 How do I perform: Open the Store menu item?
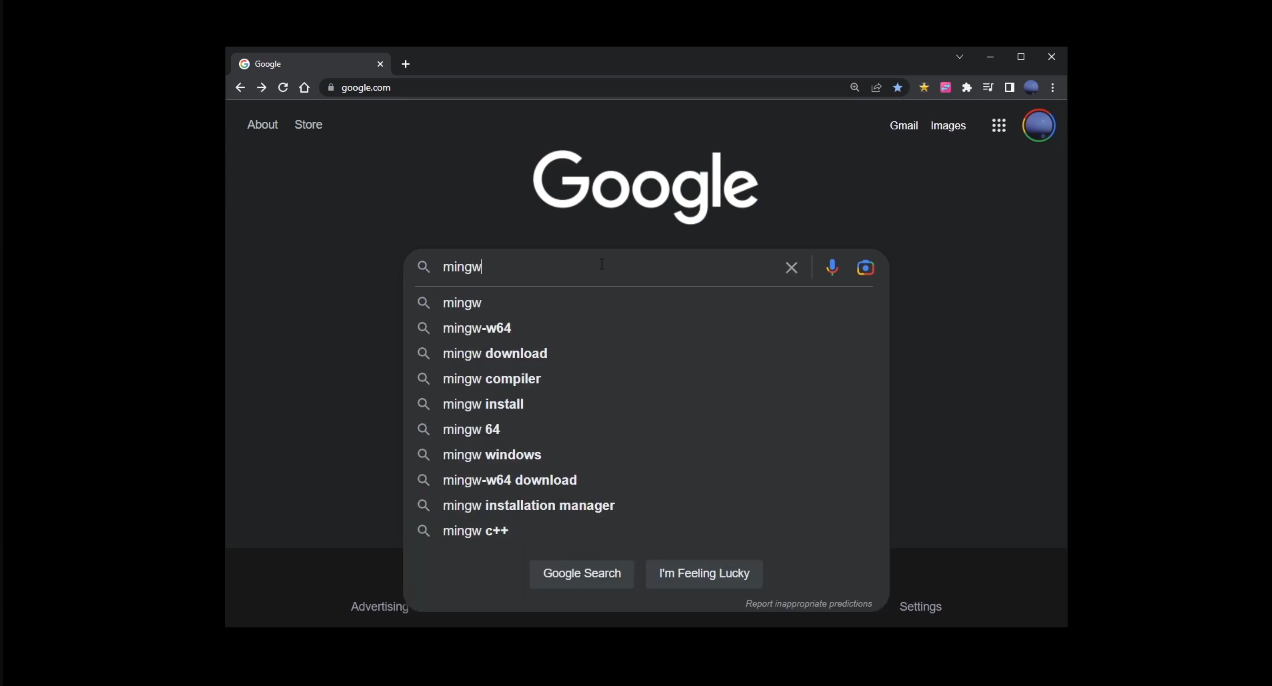click(x=308, y=124)
